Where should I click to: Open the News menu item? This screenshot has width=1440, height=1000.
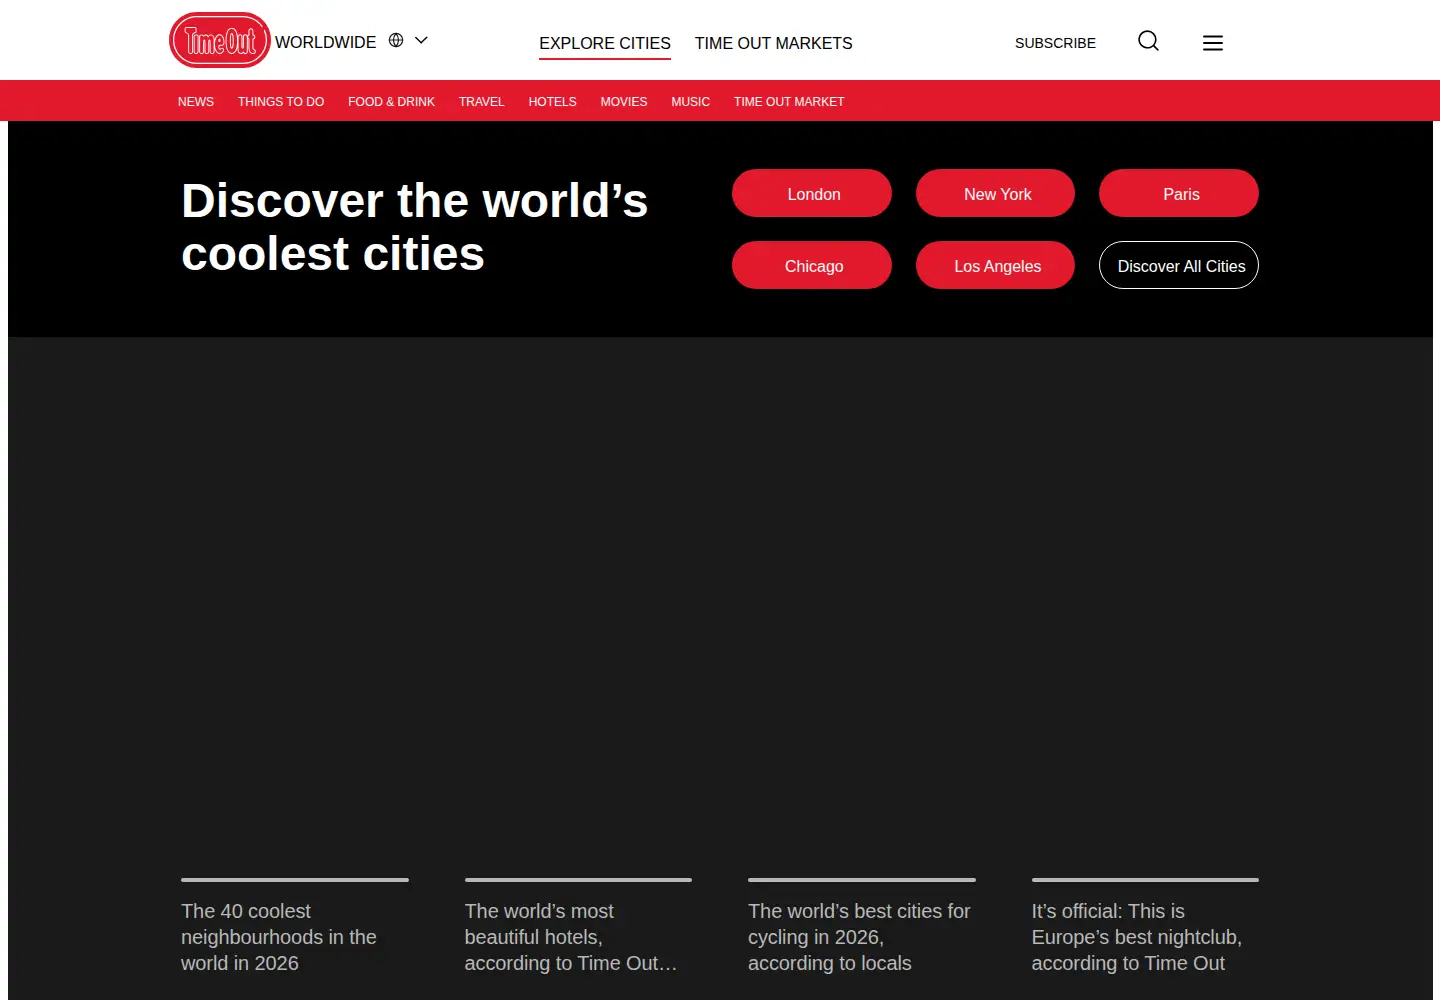(x=196, y=102)
